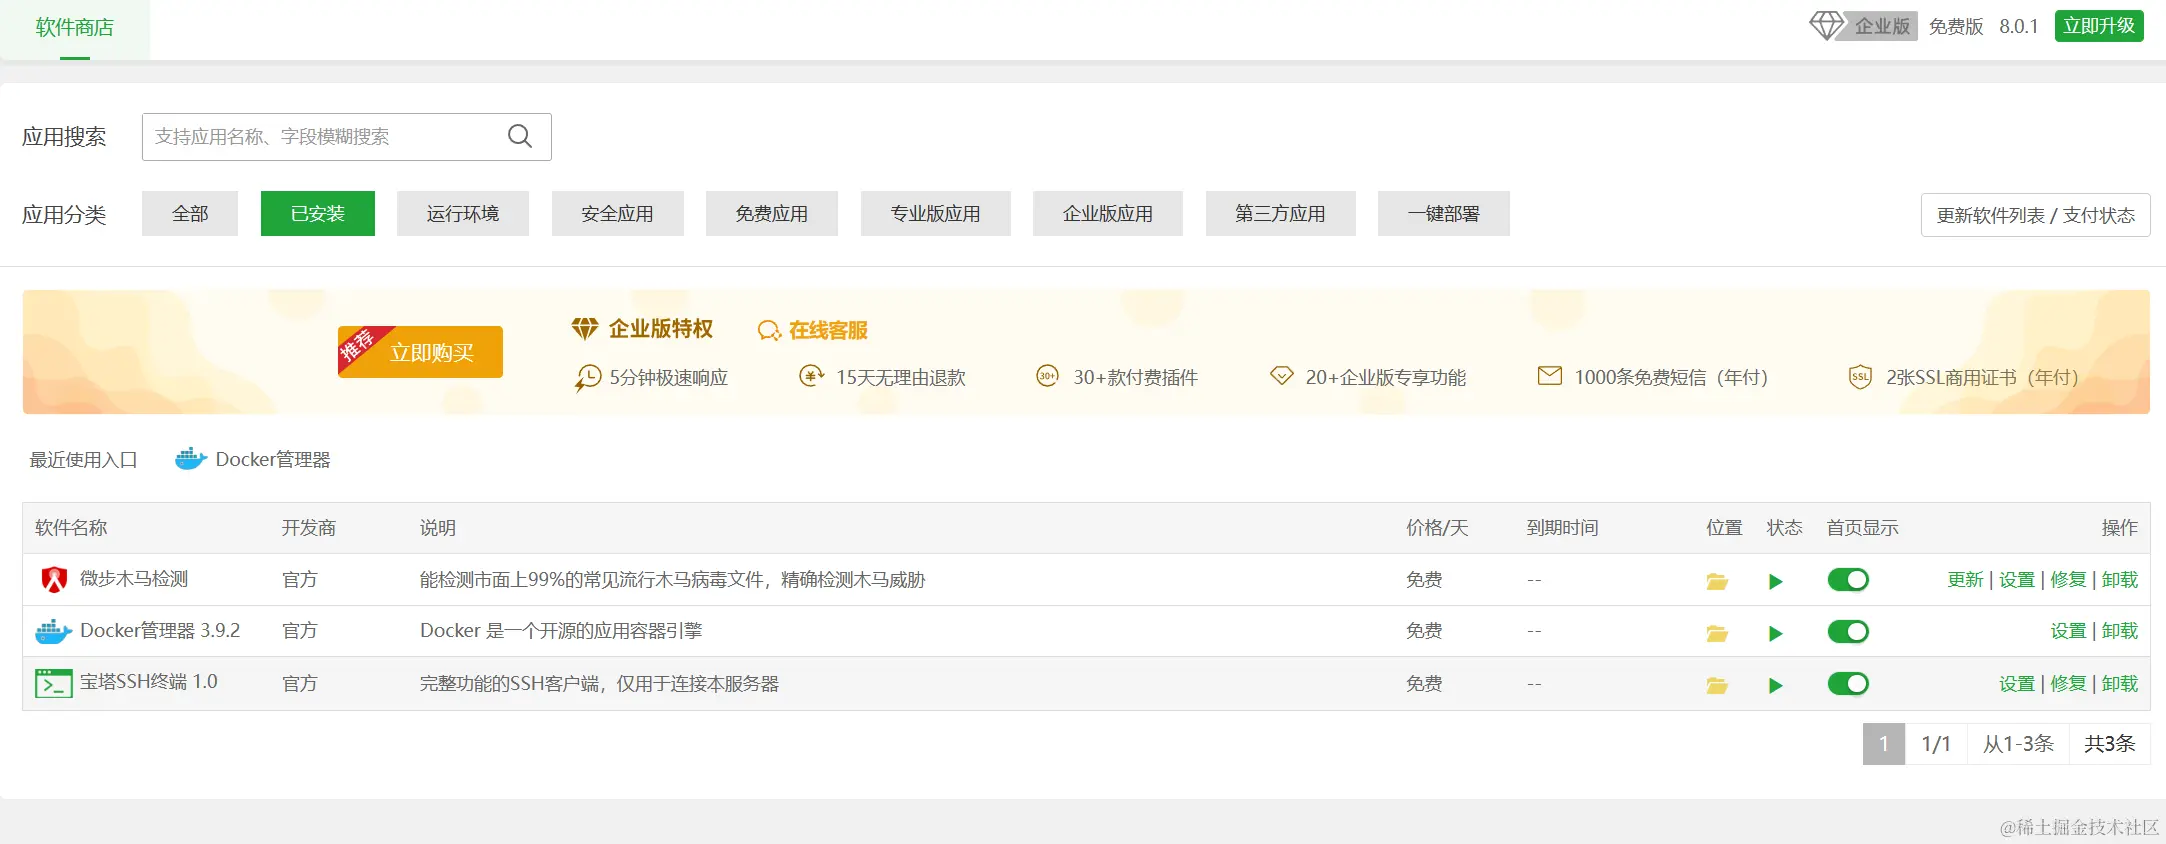Click 卸载 for Docker管理器
This screenshot has width=2166, height=844.
[2120, 631]
